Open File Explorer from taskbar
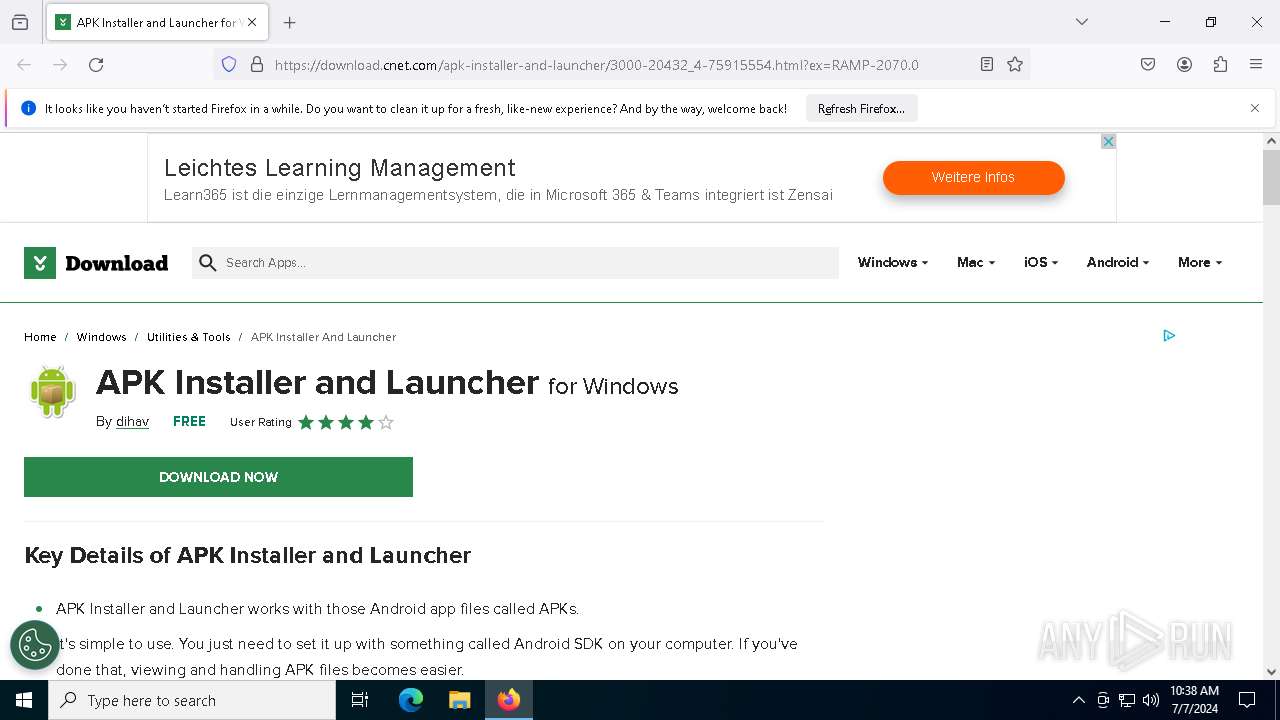The height and width of the screenshot is (720, 1280). pyautogui.click(x=459, y=700)
